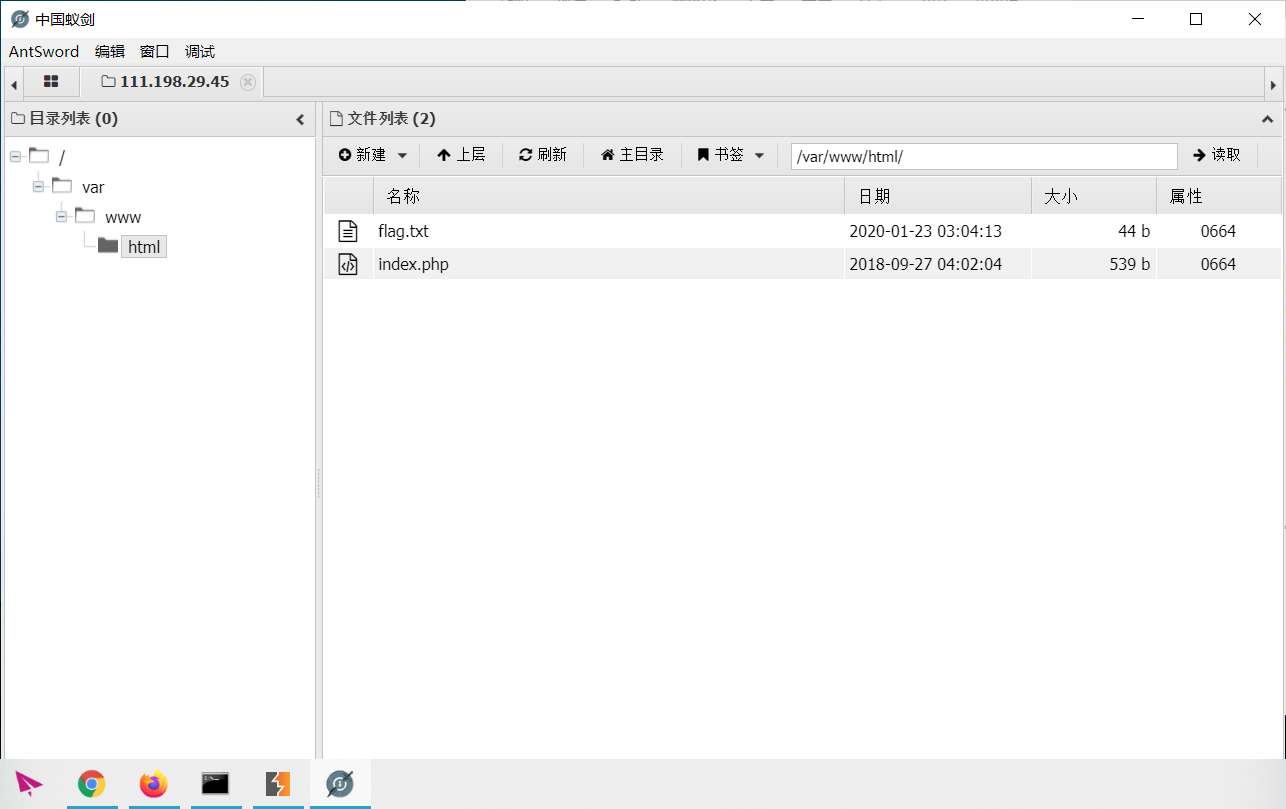Collapse the 目录列表 panel with chevron
Viewport: 1286px width, 809px height.
pos(300,119)
